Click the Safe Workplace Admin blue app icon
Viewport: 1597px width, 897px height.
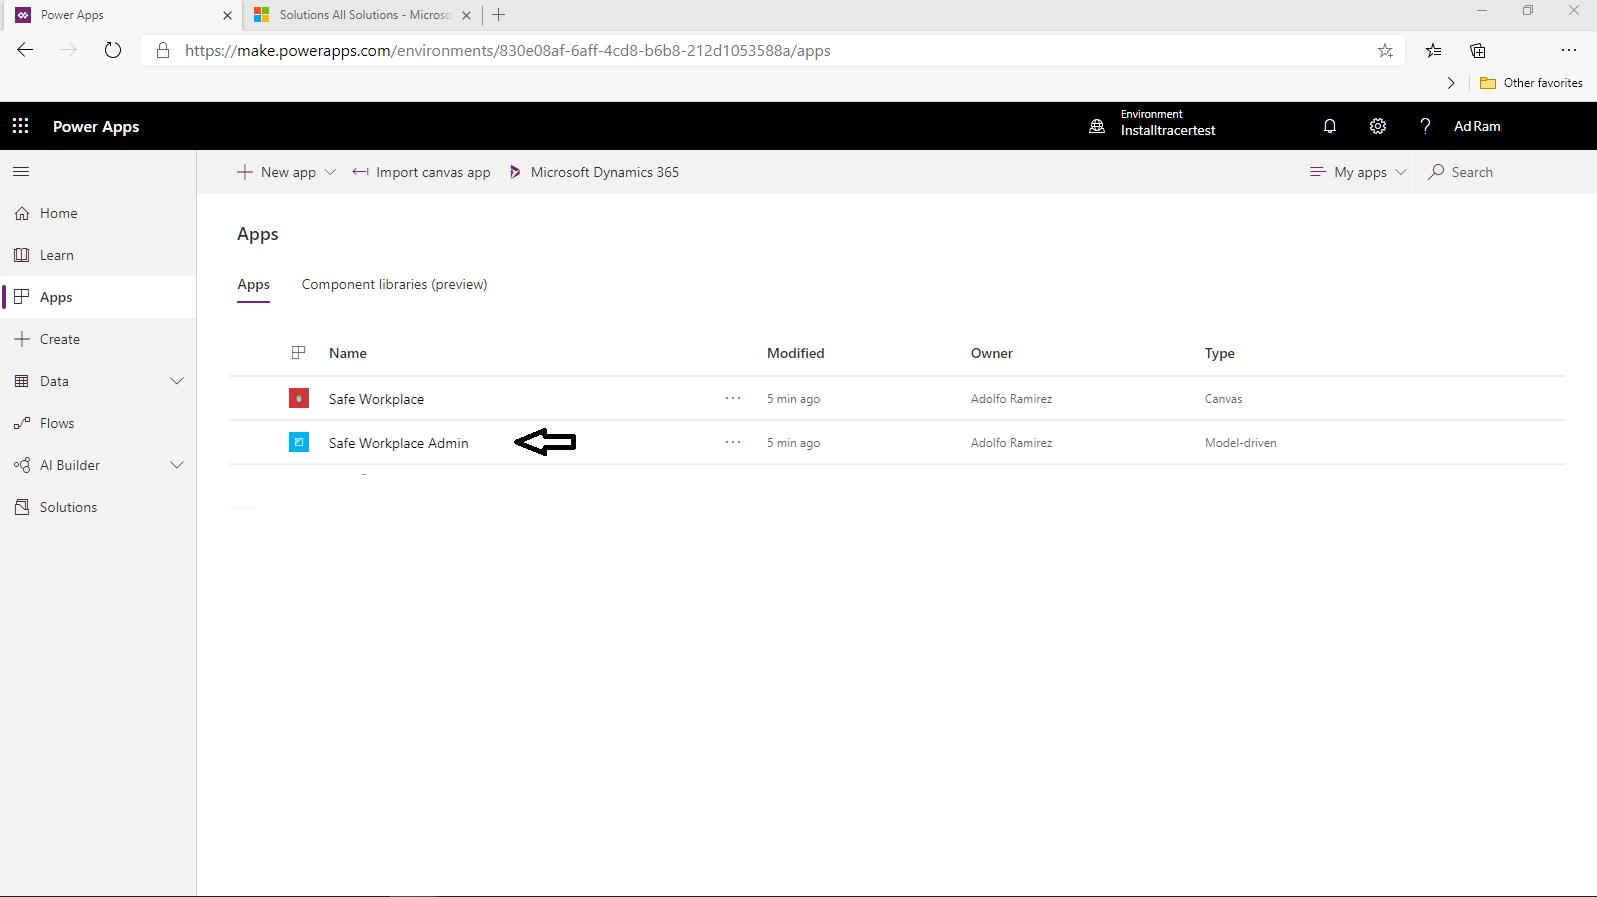click(x=299, y=442)
